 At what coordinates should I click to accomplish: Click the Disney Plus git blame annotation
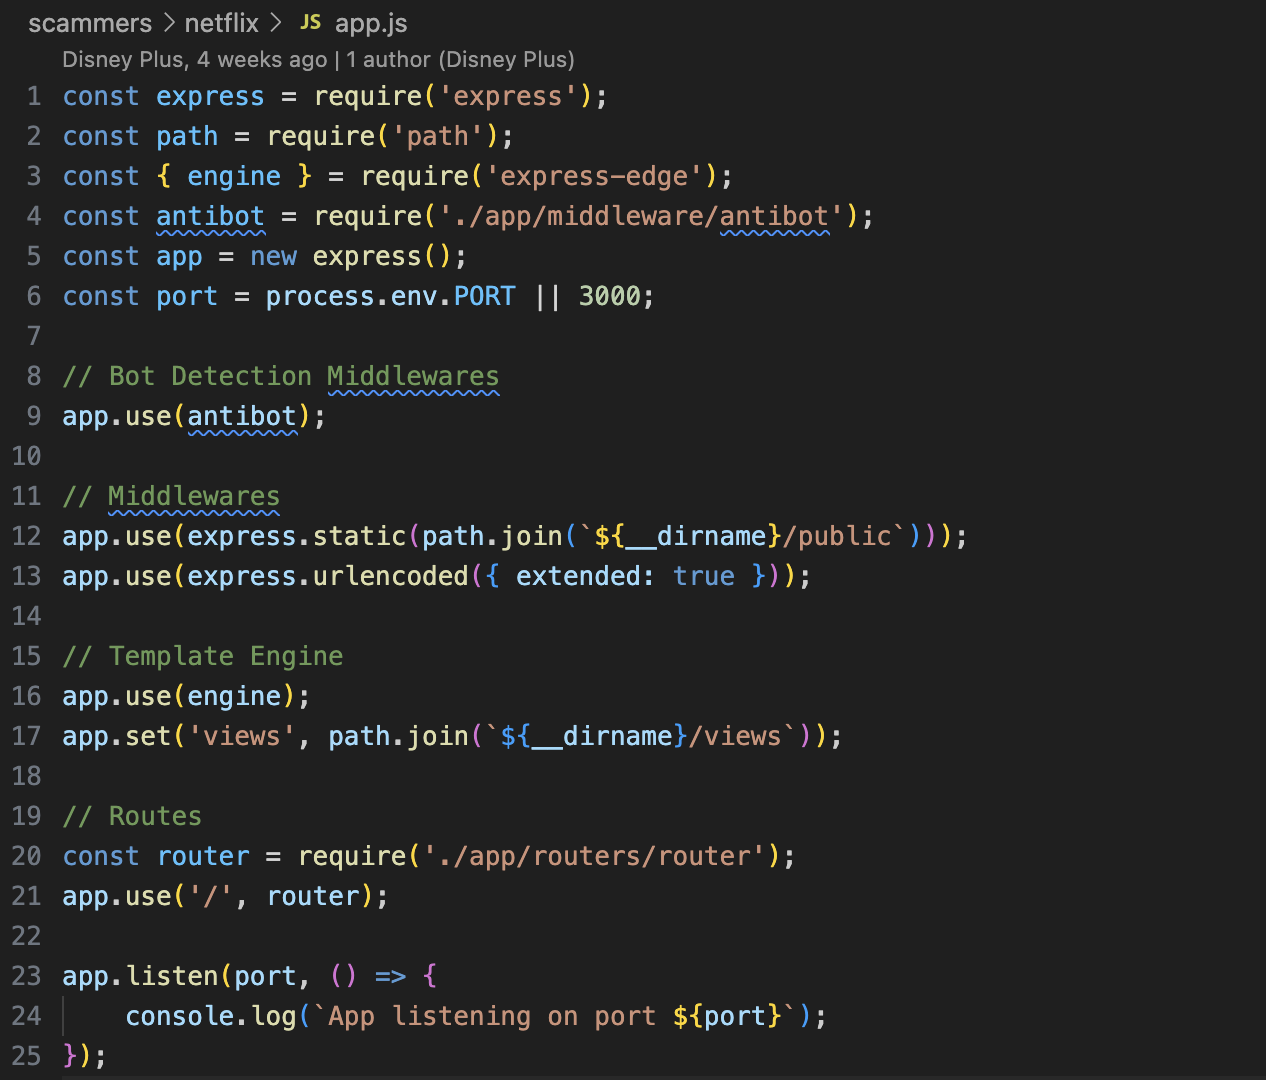tap(194, 60)
